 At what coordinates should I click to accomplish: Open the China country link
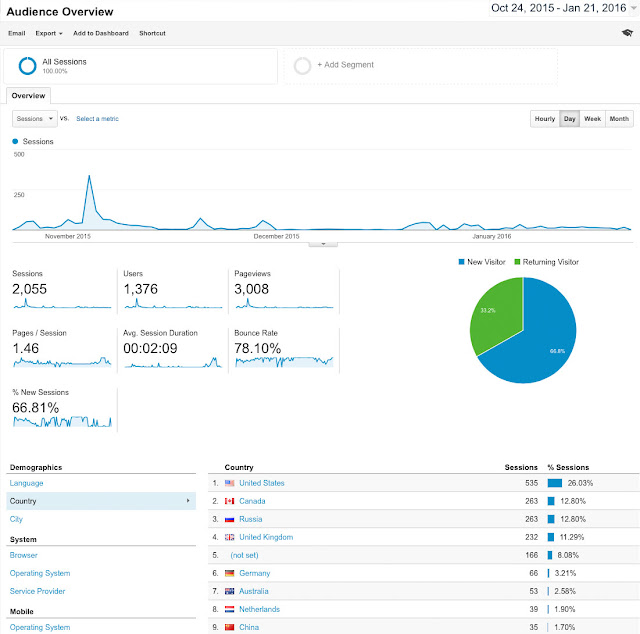[x=249, y=627]
